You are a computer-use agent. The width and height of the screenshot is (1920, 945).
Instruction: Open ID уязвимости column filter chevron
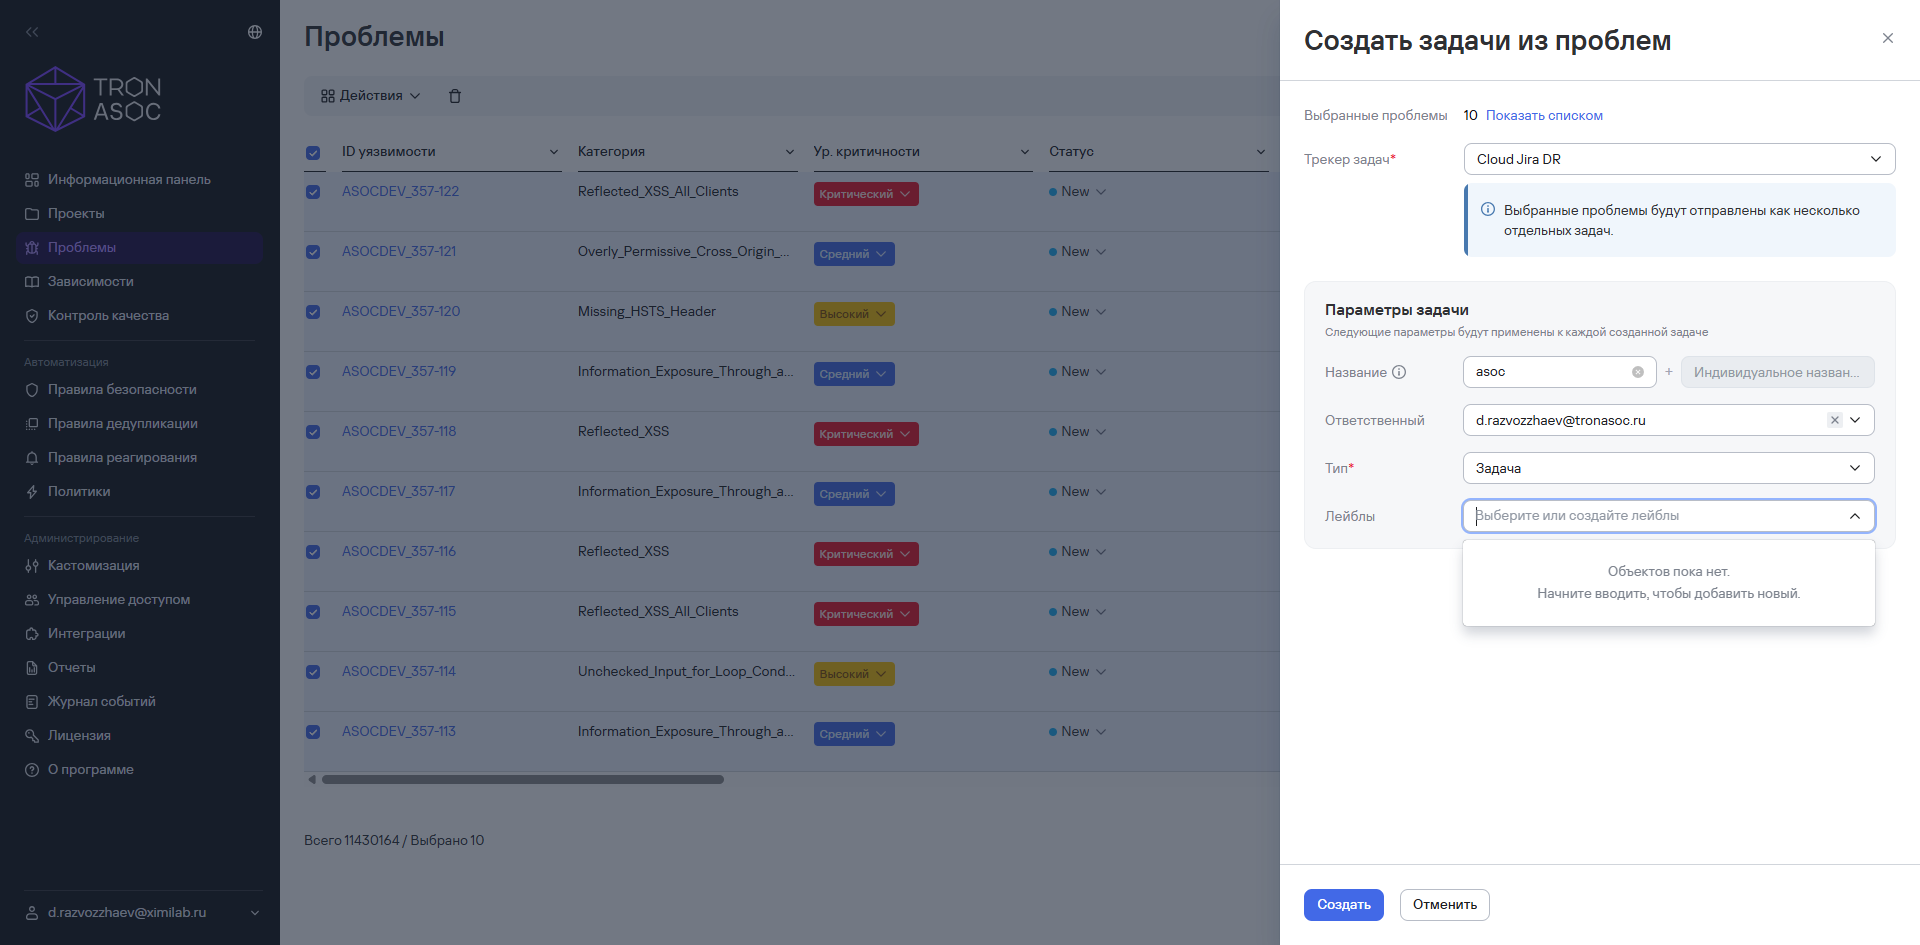coord(554,152)
